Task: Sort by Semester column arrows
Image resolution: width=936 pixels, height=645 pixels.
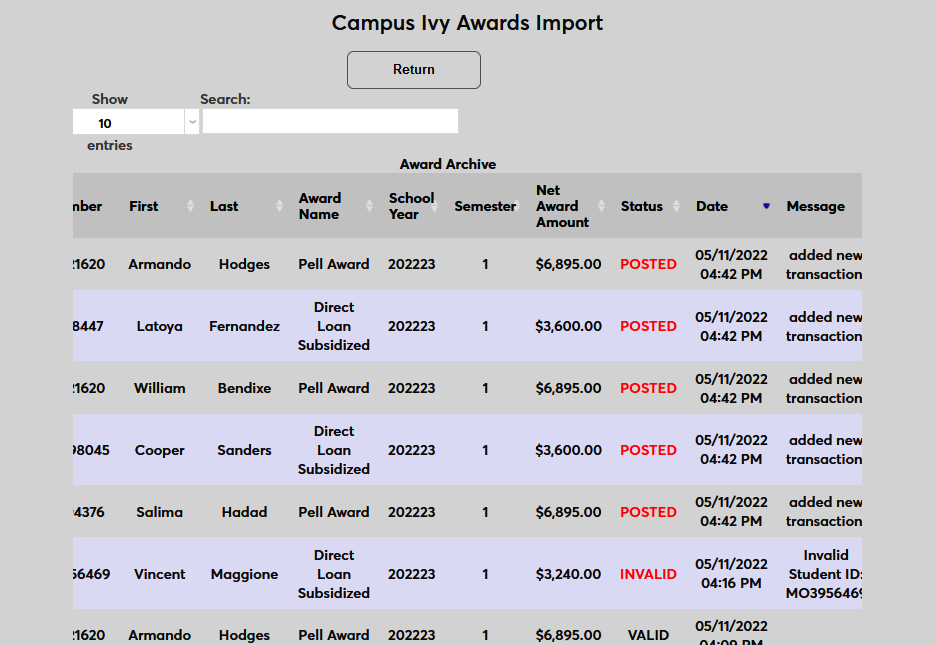Action: [x=522, y=206]
